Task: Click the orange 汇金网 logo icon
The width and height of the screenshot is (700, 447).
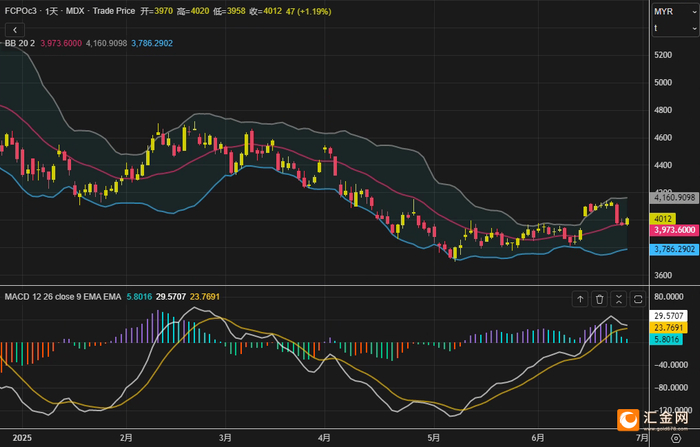Action: click(x=629, y=420)
